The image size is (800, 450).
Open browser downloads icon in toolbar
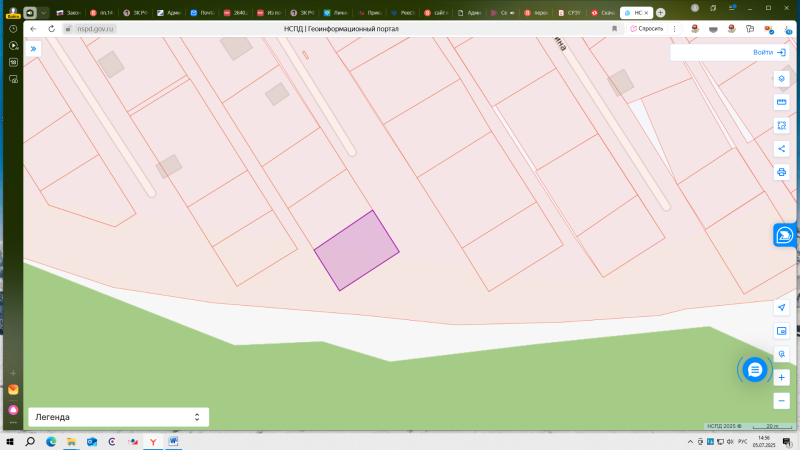click(x=788, y=30)
